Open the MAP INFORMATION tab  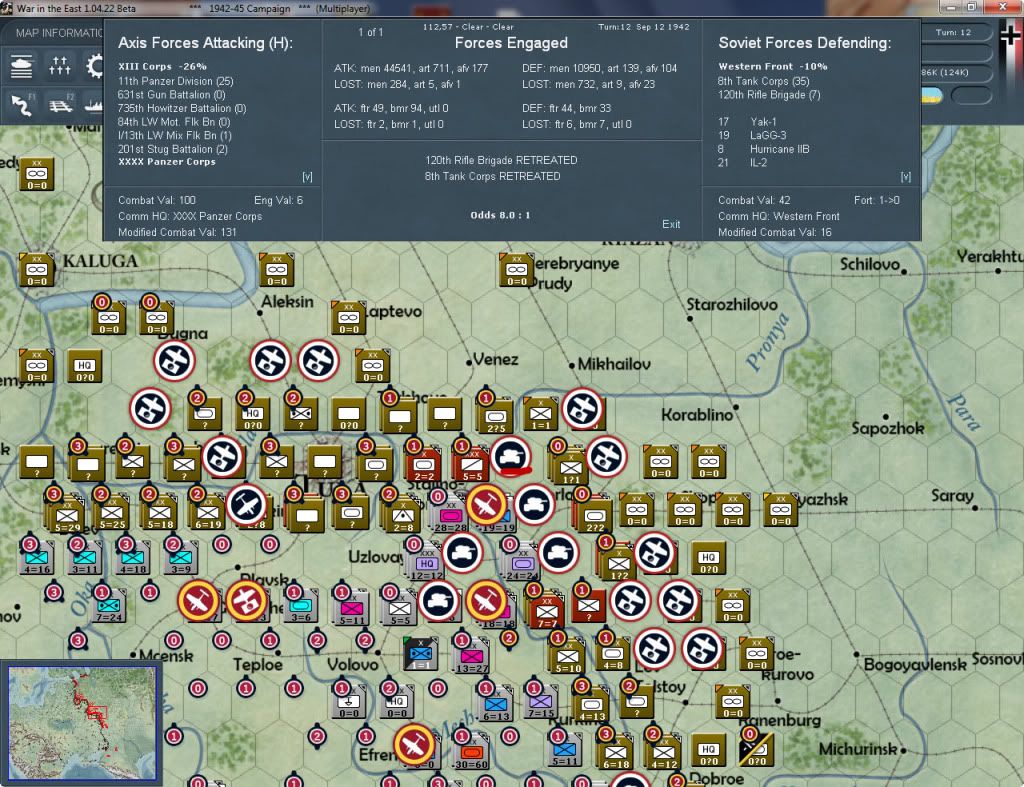(x=59, y=33)
